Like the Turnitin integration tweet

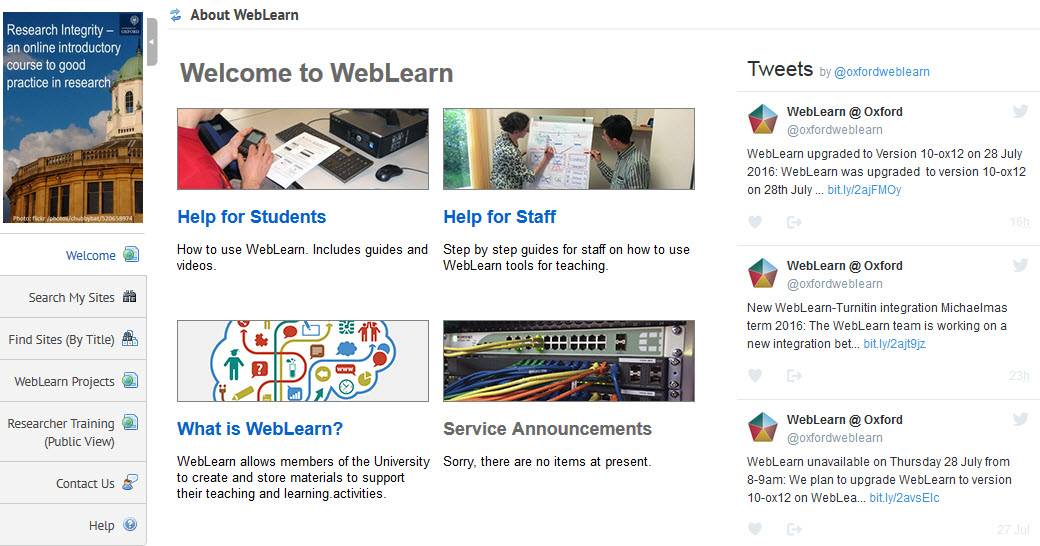pyautogui.click(x=755, y=376)
